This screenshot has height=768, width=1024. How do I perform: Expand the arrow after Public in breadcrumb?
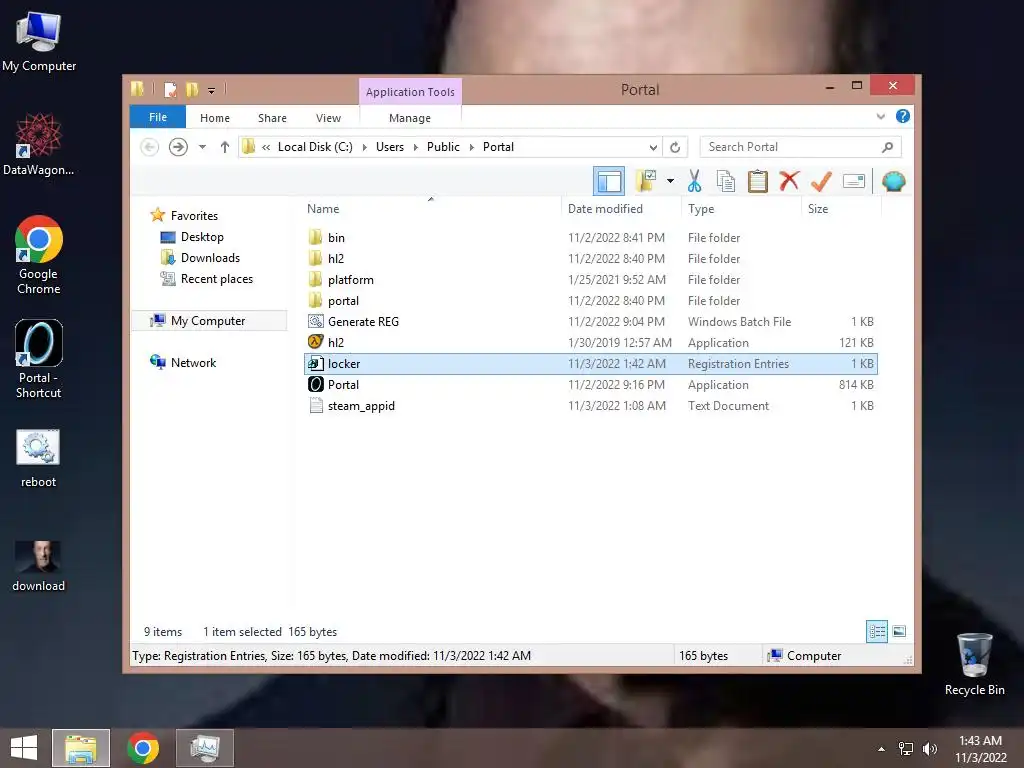pos(472,147)
